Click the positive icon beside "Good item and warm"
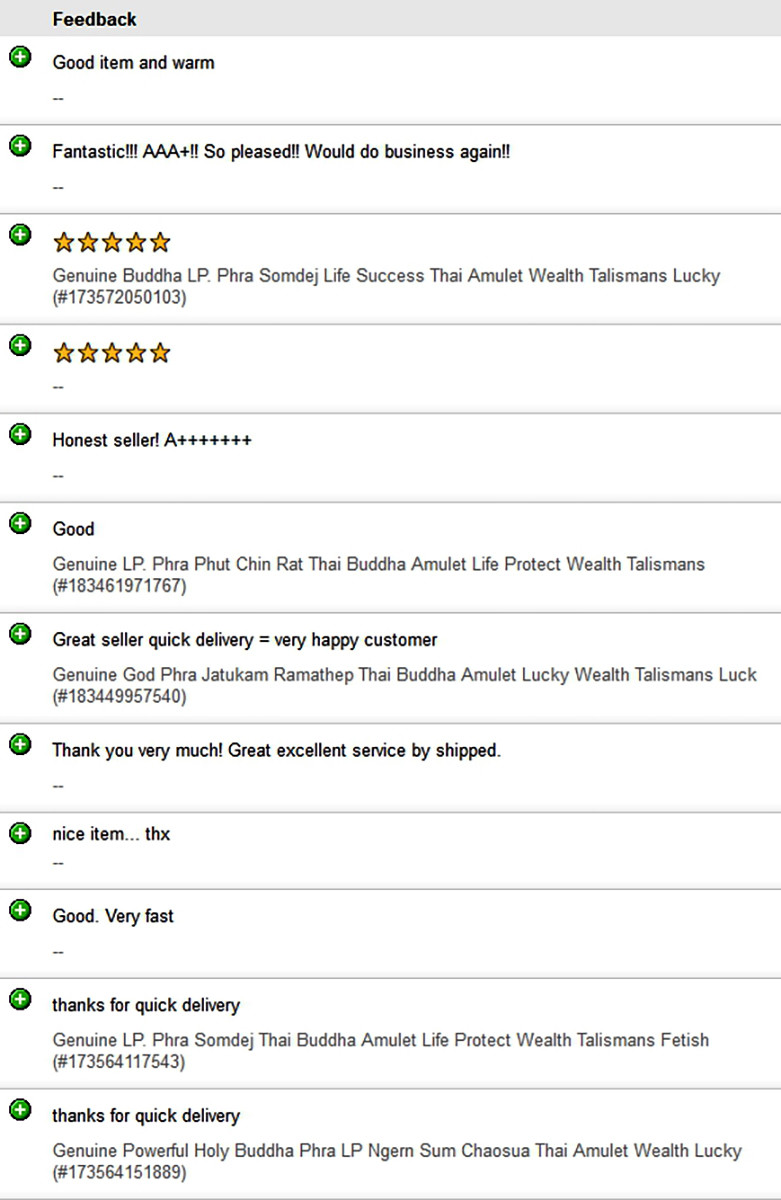The height and width of the screenshot is (1200, 781). pyautogui.click(x=20, y=57)
